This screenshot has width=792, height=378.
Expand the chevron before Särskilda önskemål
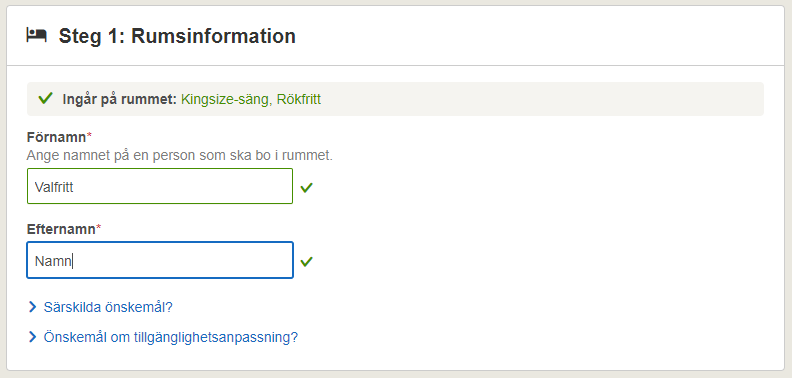pyautogui.click(x=33, y=307)
